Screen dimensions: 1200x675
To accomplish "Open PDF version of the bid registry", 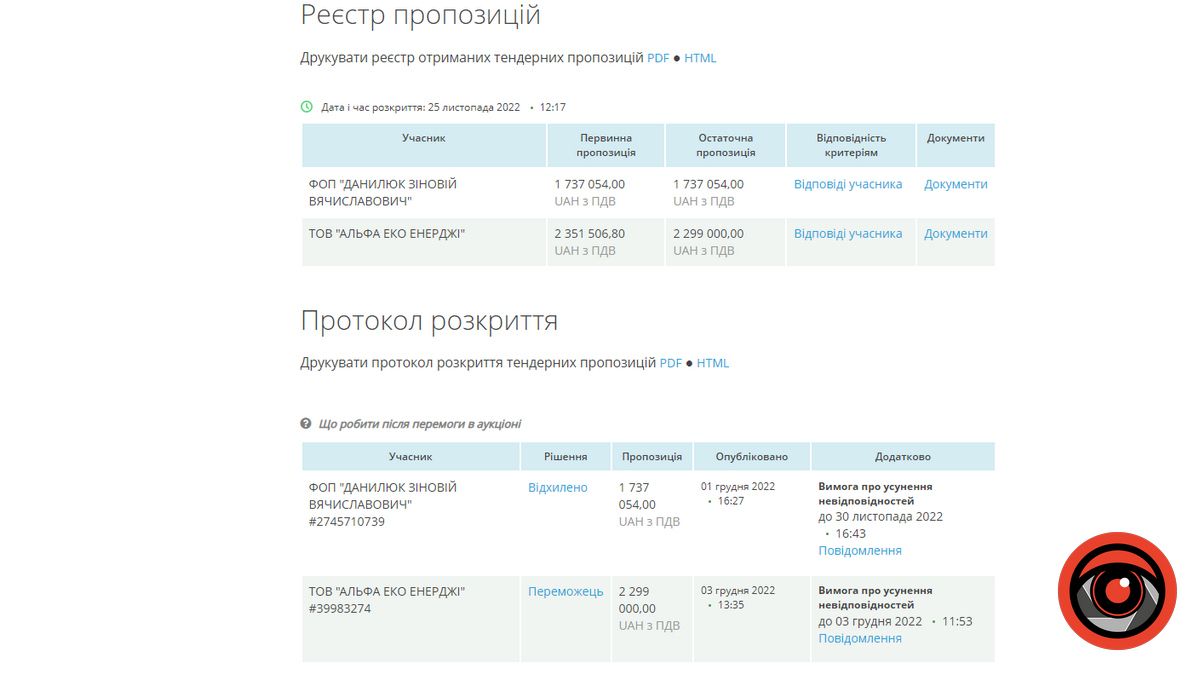I will click(x=657, y=58).
